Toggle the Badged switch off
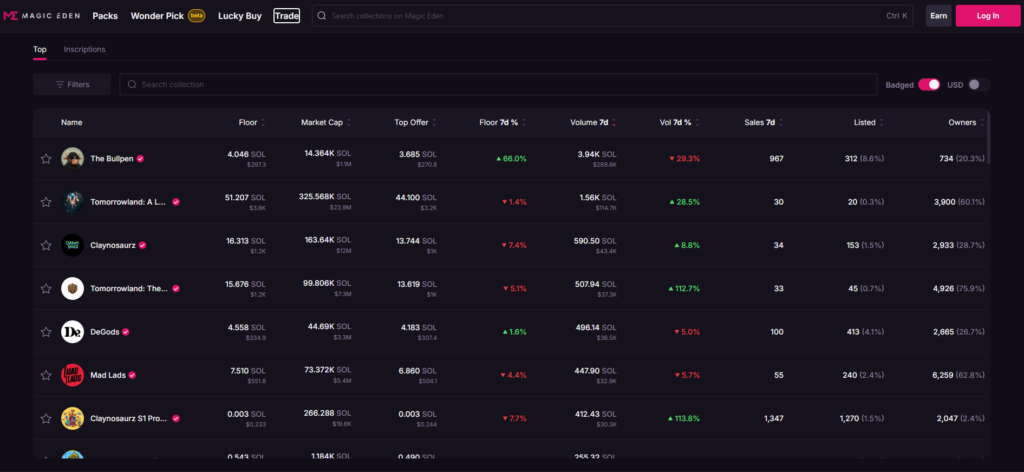The height and width of the screenshot is (472, 1024). click(x=929, y=85)
